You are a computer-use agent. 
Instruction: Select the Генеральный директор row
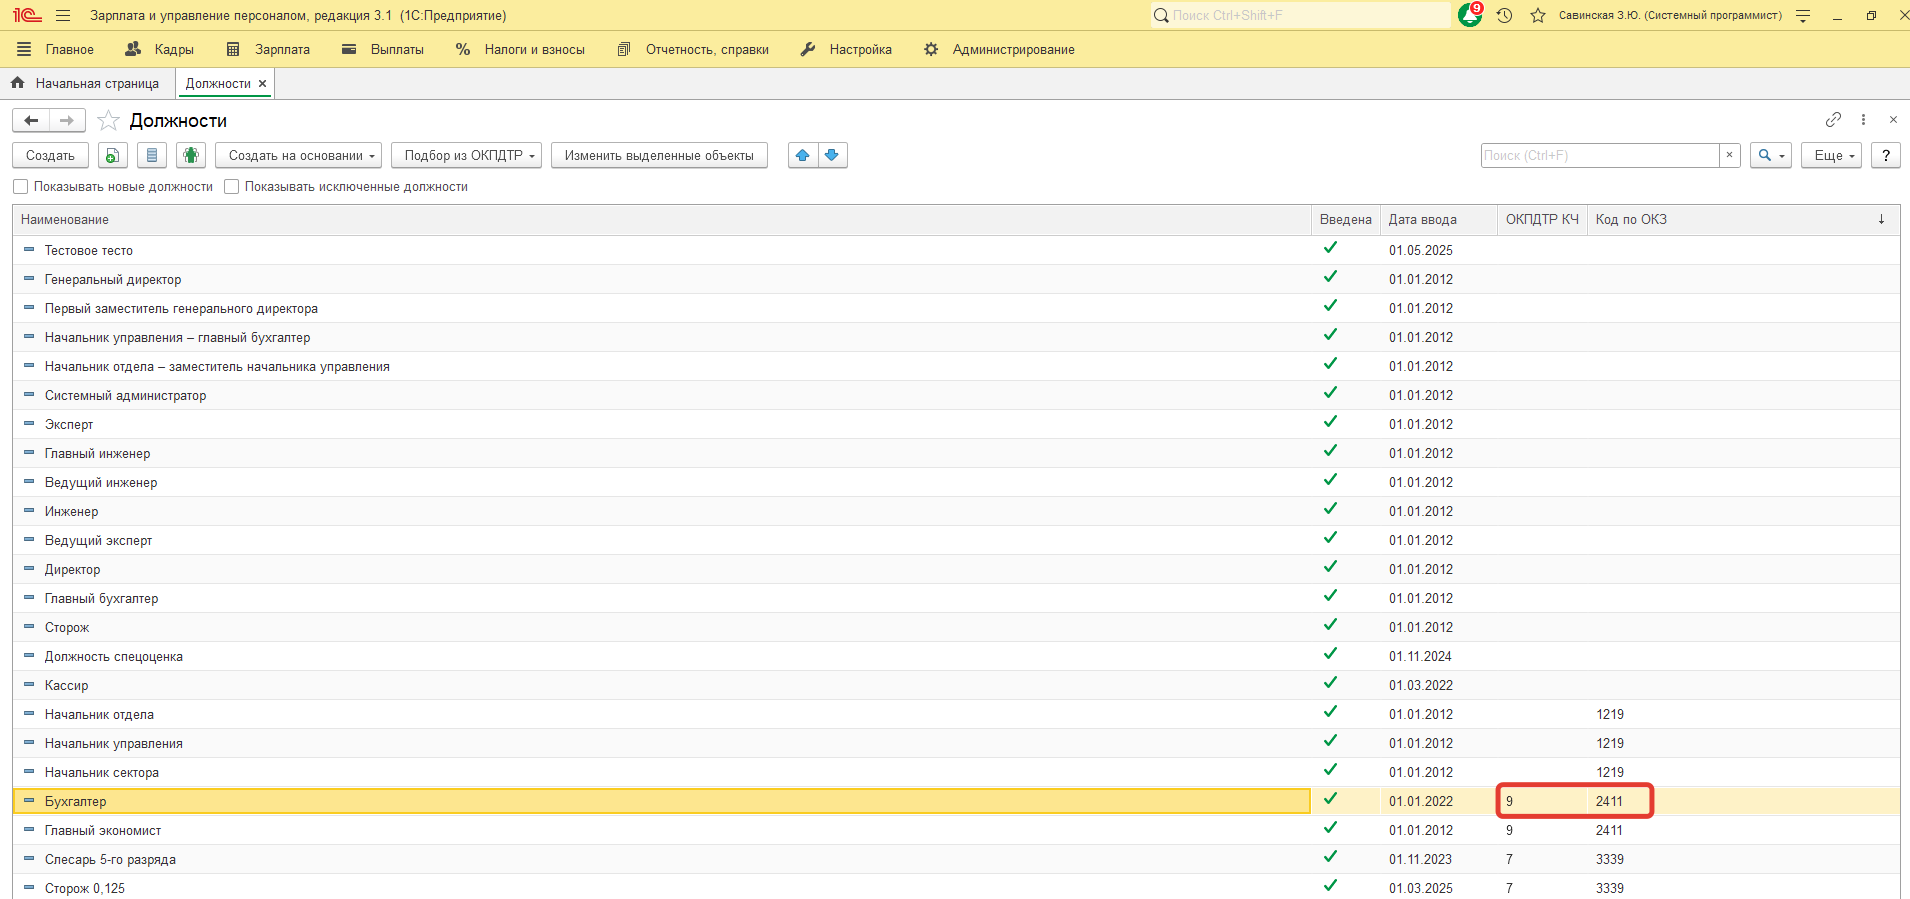tap(113, 280)
